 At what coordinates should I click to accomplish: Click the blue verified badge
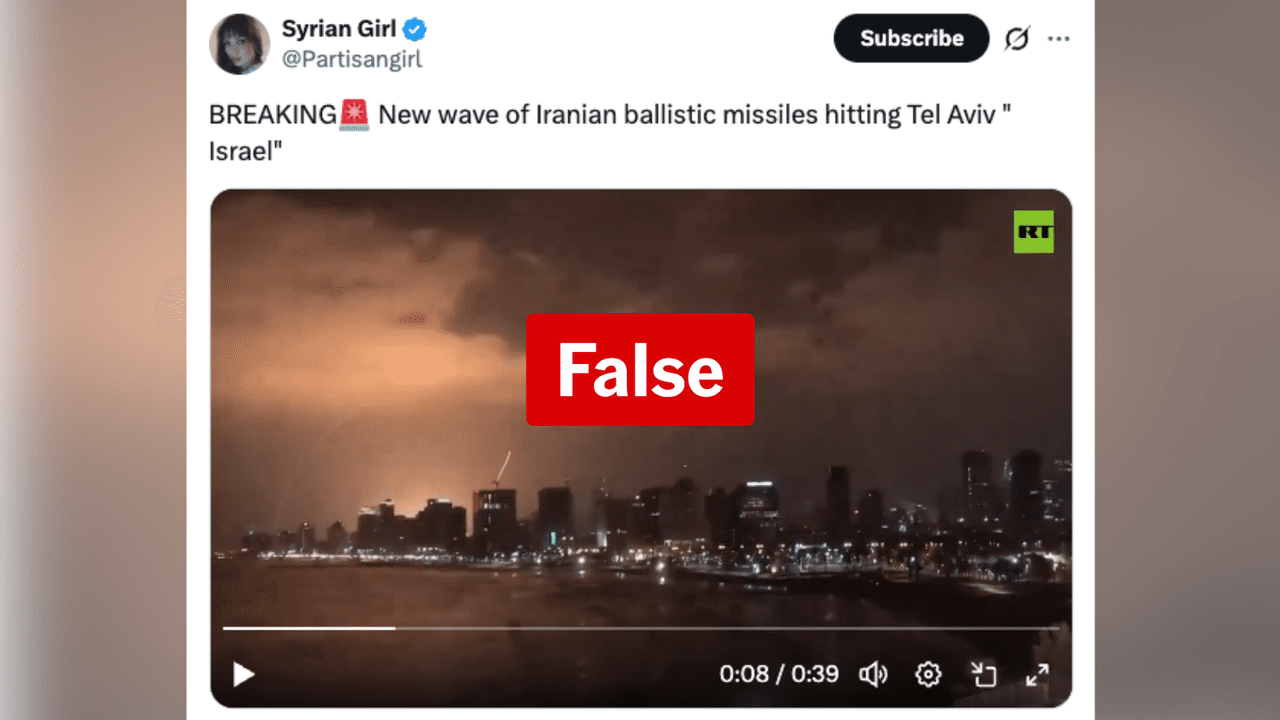[415, 29]
